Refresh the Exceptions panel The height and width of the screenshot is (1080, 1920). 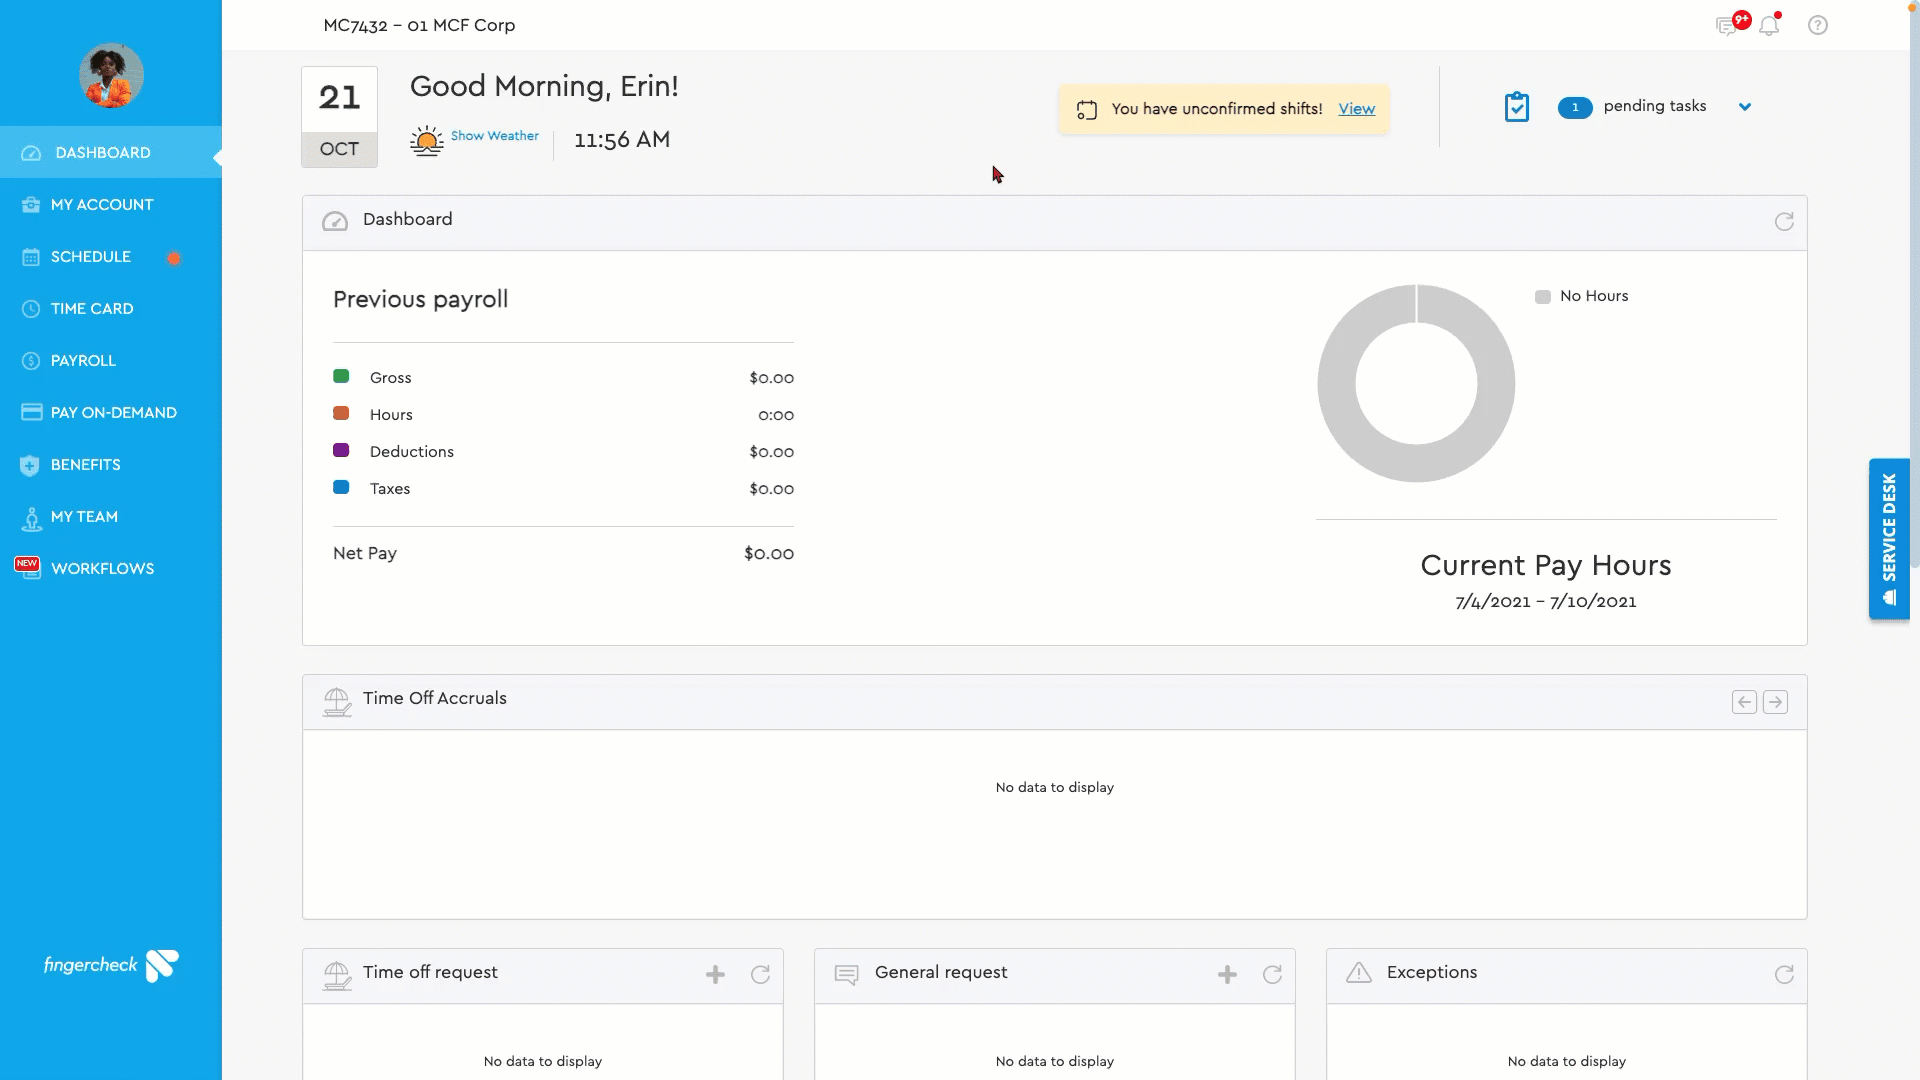(x=1784, y=975)
